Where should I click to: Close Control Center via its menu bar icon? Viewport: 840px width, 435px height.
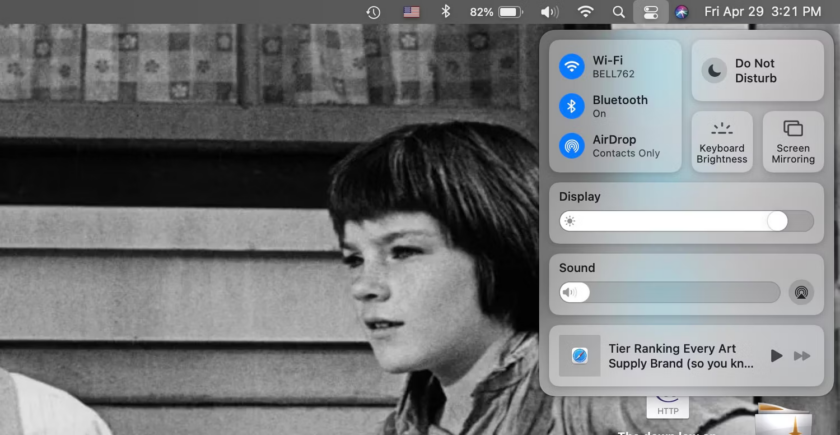pos(651,12)
